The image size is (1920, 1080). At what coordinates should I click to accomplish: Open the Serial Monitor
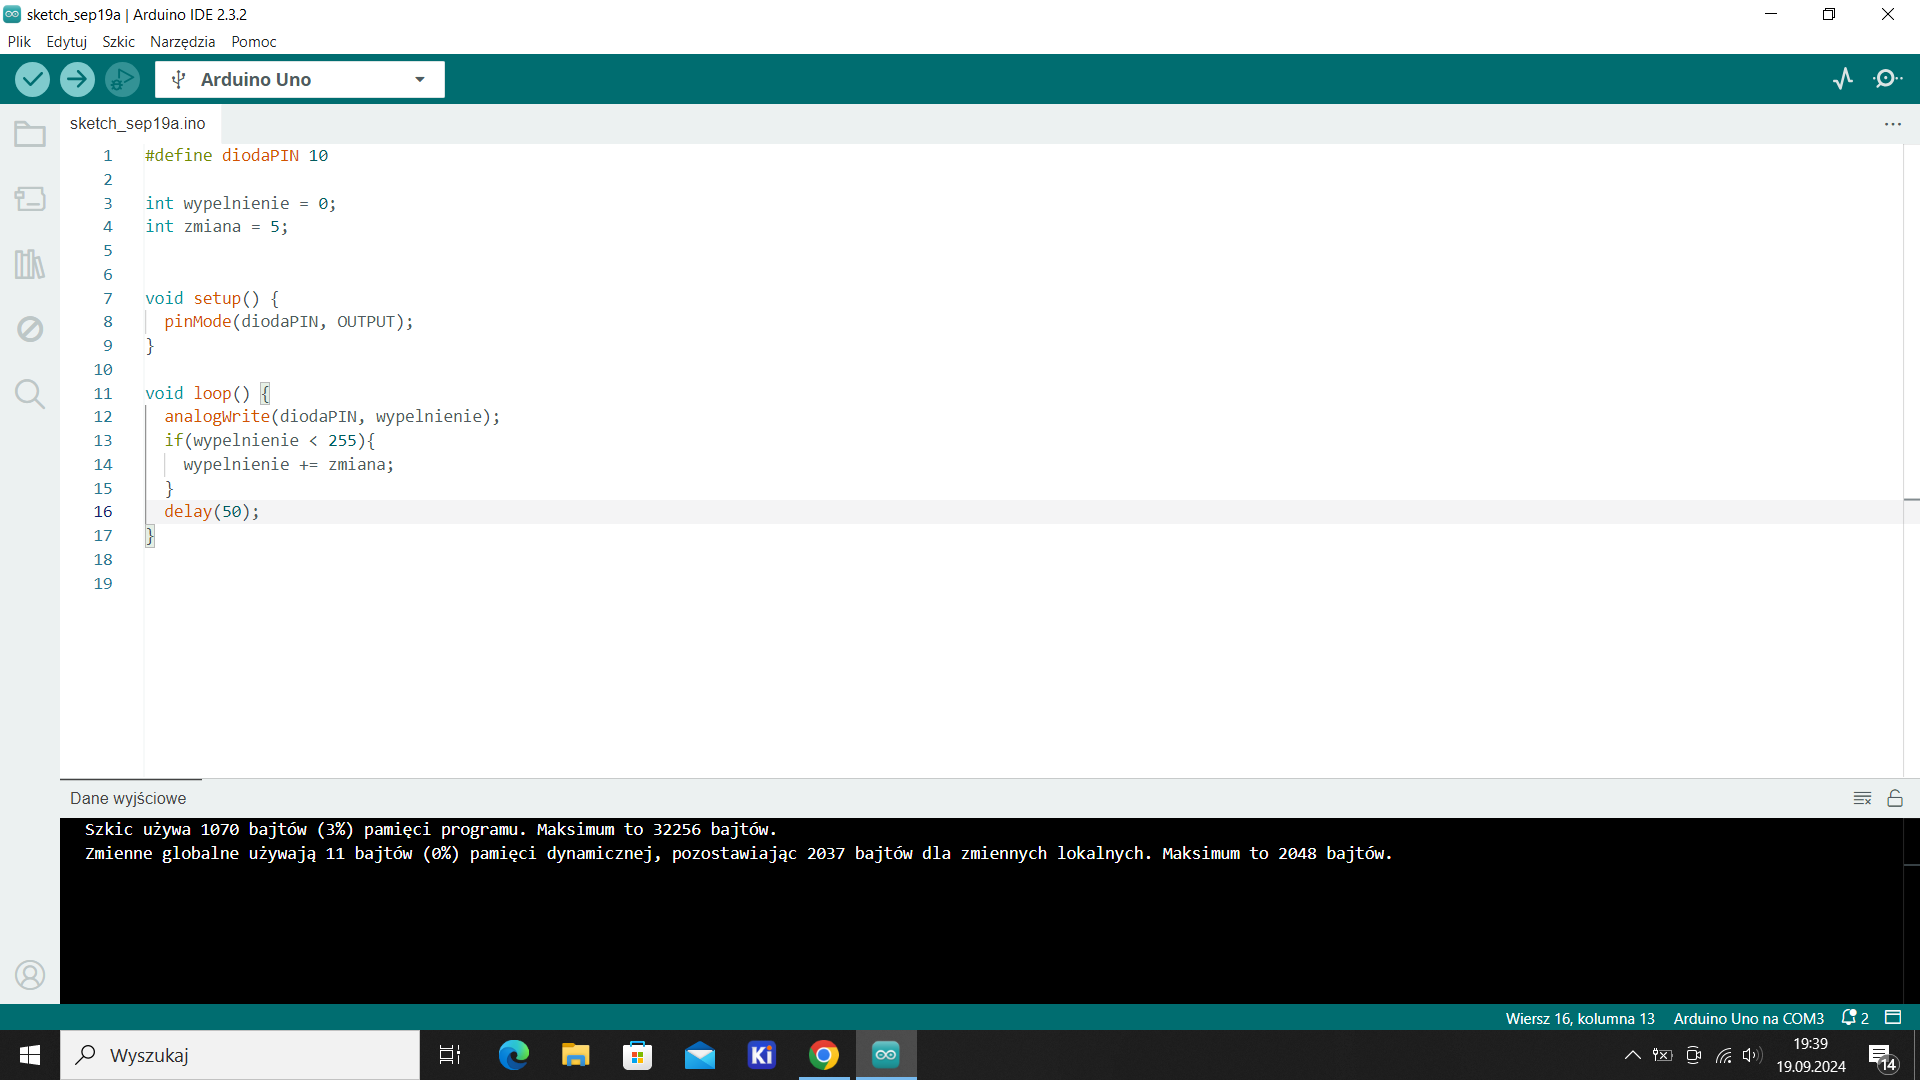coord(1888,79)
